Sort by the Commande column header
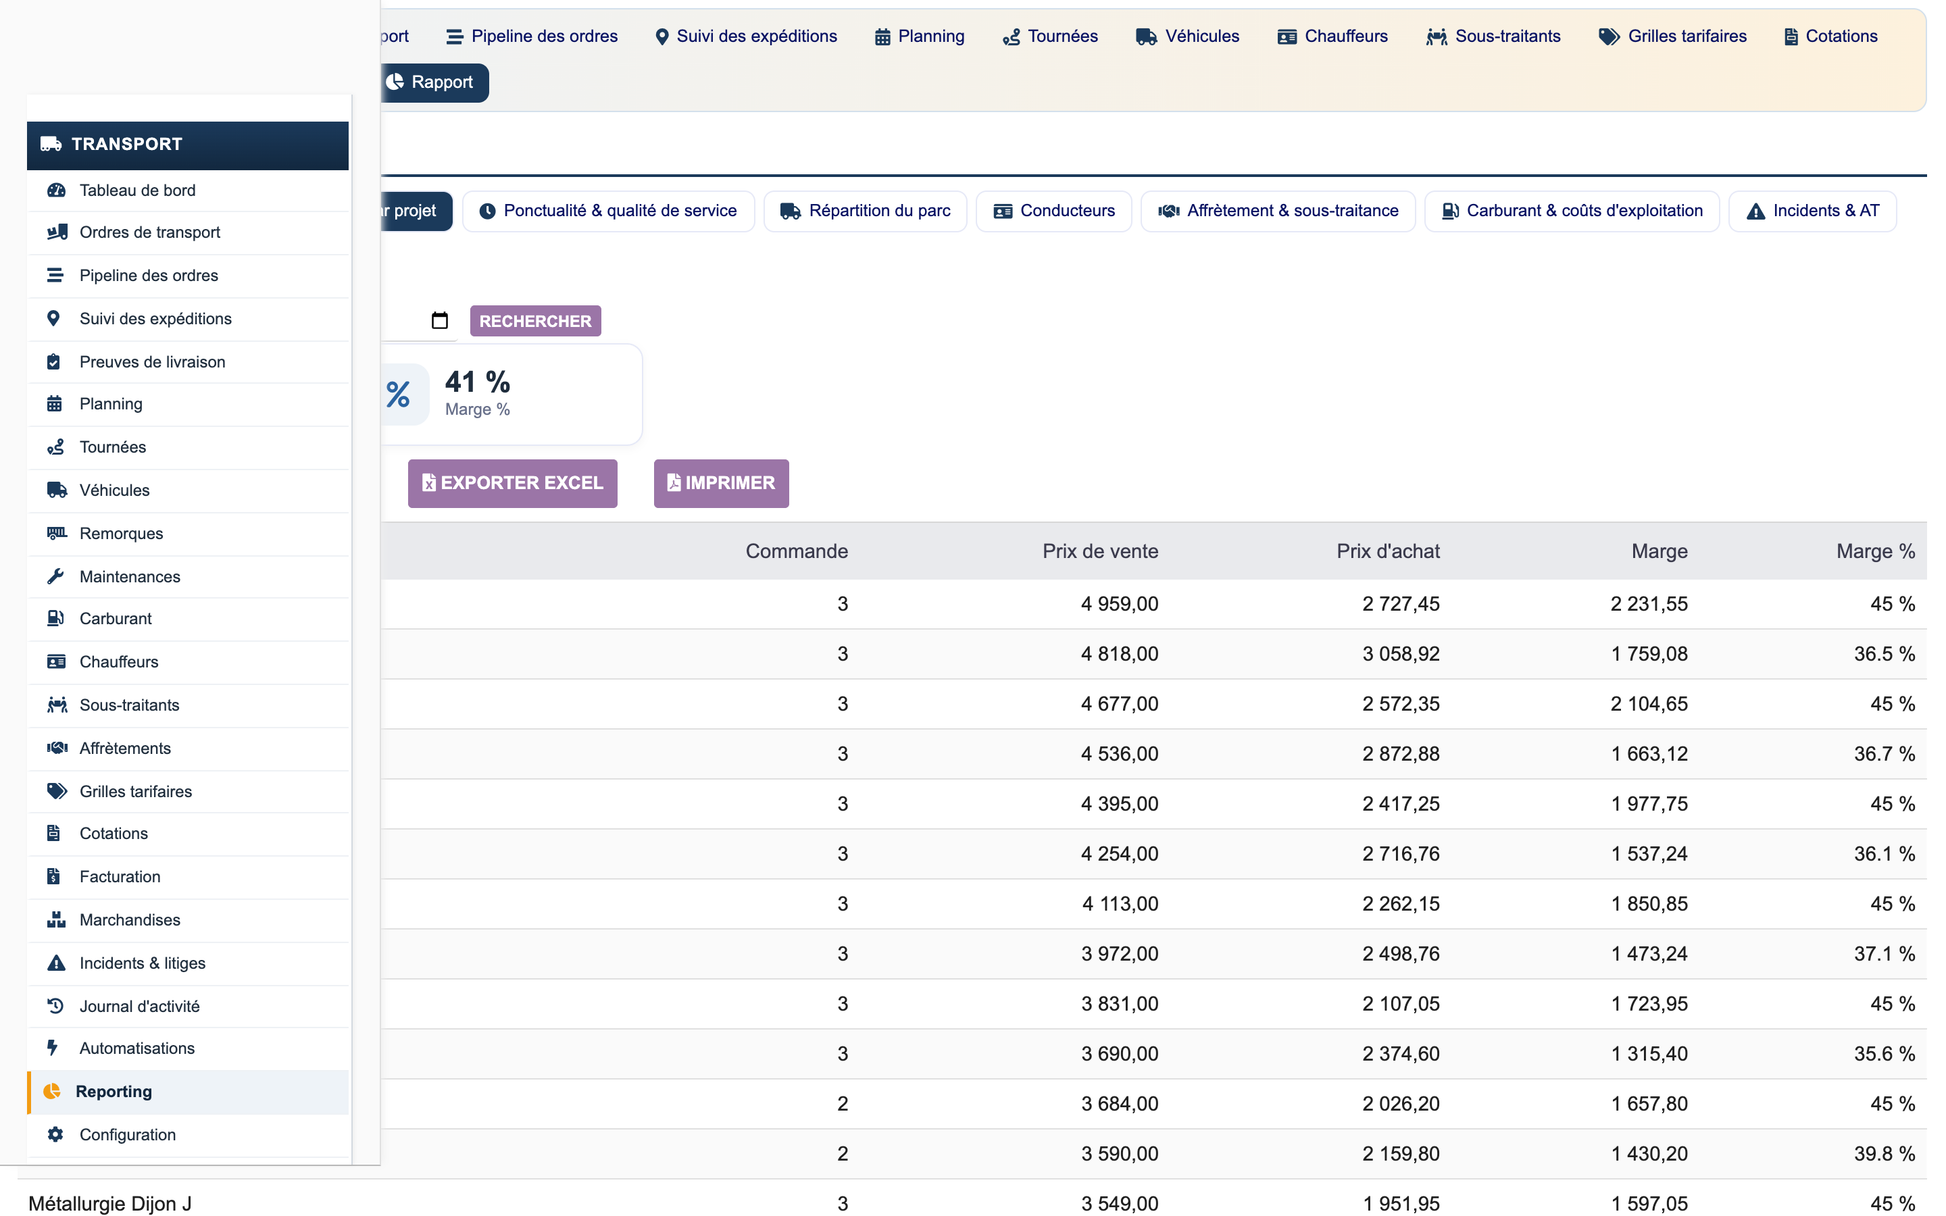The height and width of the screenshot is (1216, 1946). click(x=796, y=551)
